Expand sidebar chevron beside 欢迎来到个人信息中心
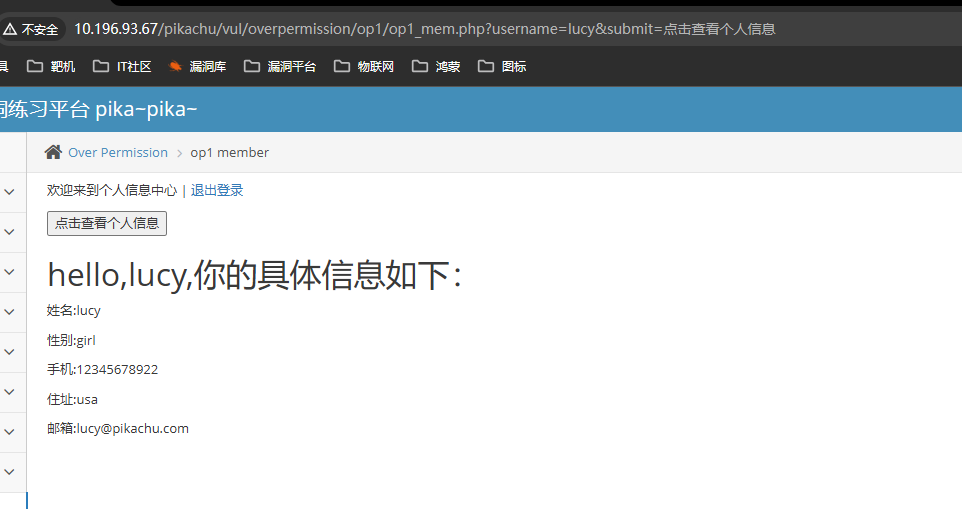This screenshot has height=509, width=962. click(9, 192)
